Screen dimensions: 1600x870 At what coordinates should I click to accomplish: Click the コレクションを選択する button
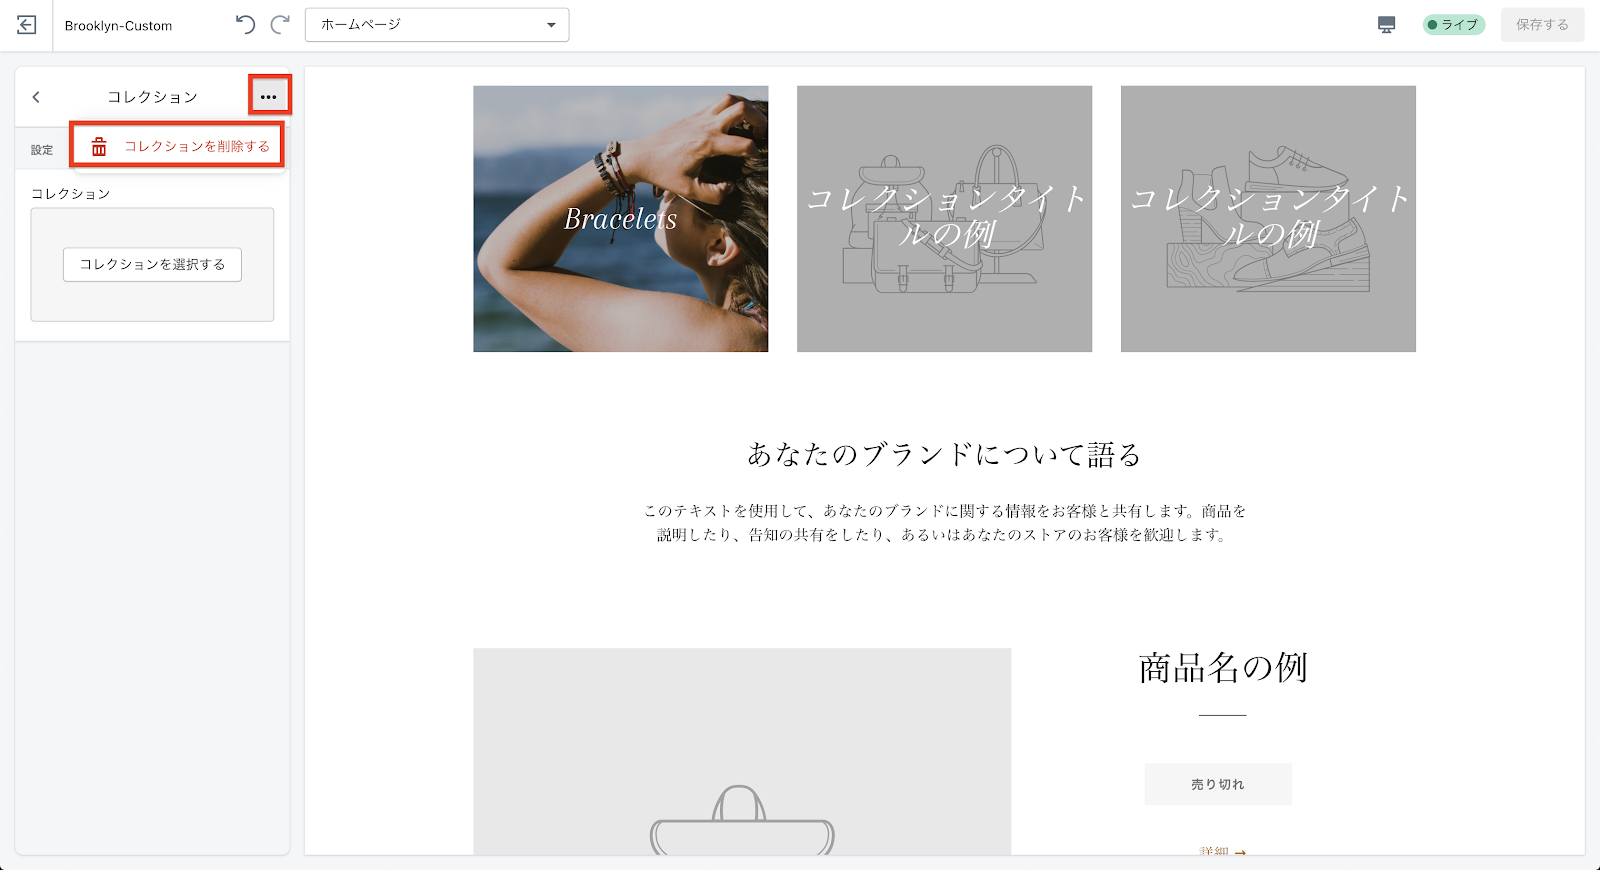152,265
